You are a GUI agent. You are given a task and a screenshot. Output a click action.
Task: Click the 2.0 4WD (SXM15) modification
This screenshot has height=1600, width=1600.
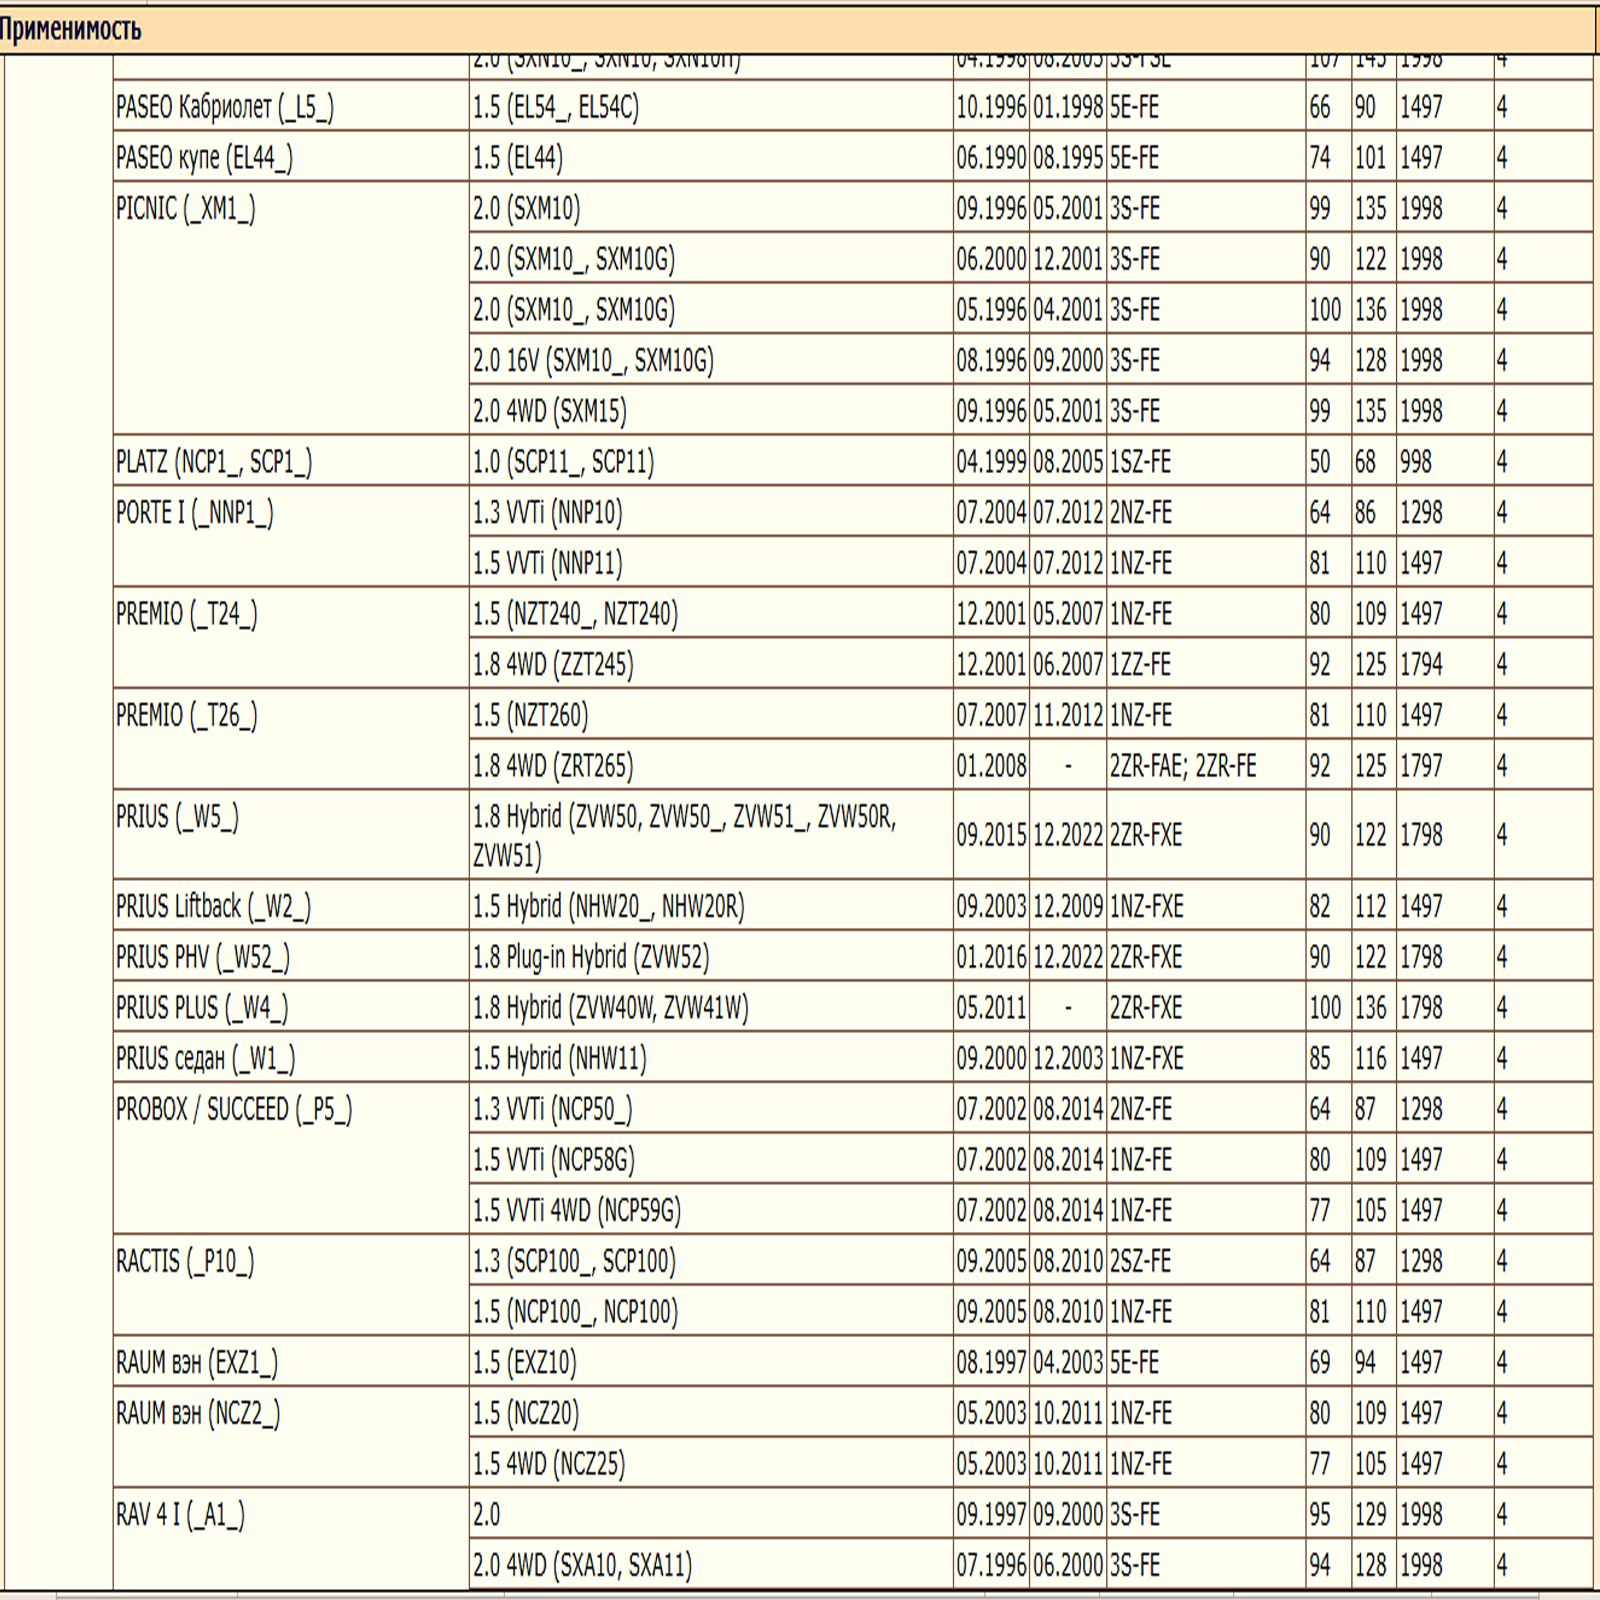click(550, 411)
